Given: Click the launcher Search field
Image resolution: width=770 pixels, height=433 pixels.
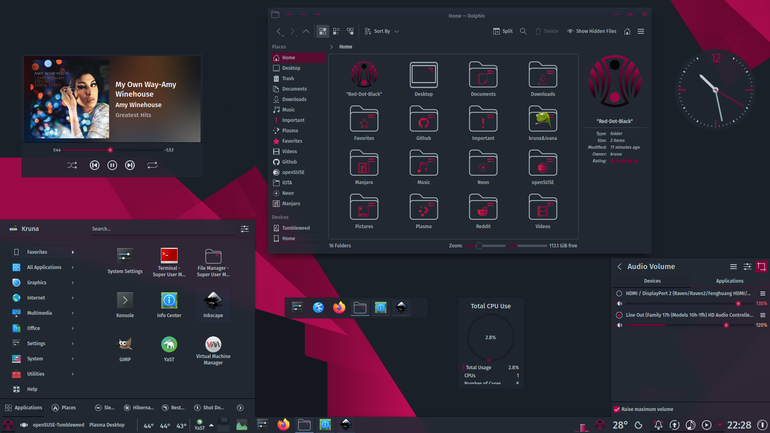Looking at the screenshot, I should point(162,229).
